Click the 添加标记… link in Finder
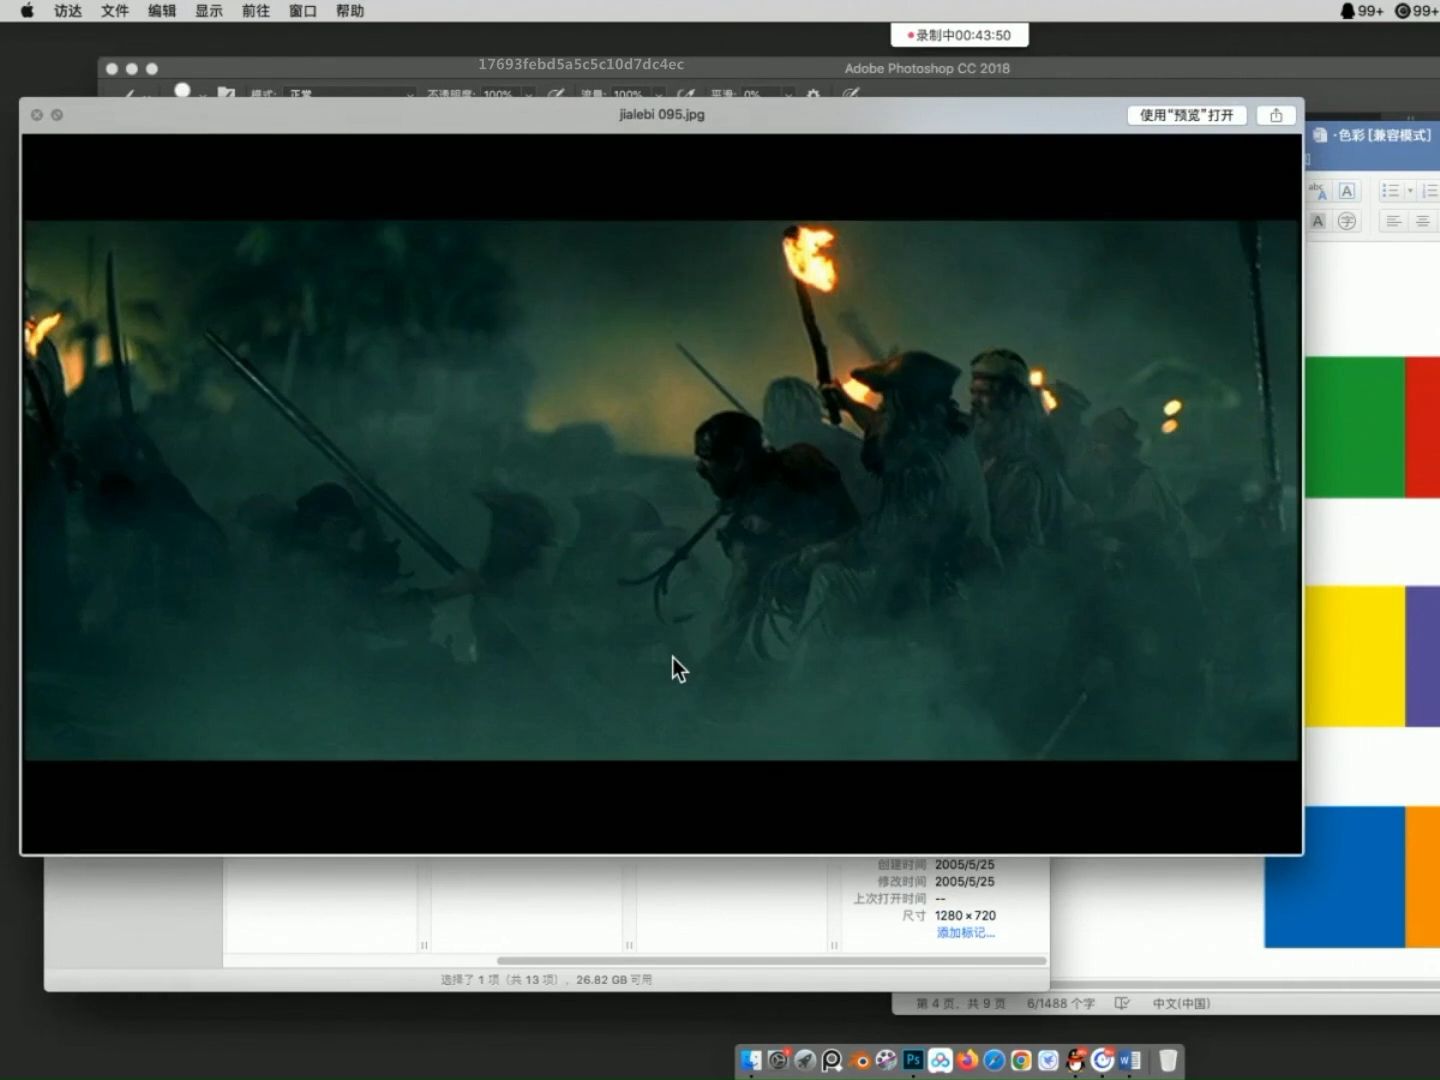1440x1080 pixels. [x=965, y=932]
